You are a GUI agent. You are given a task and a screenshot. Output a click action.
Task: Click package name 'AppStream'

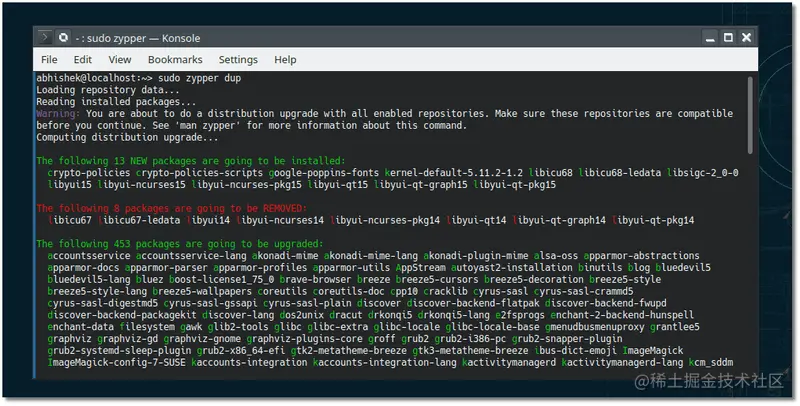coord(421,268)
